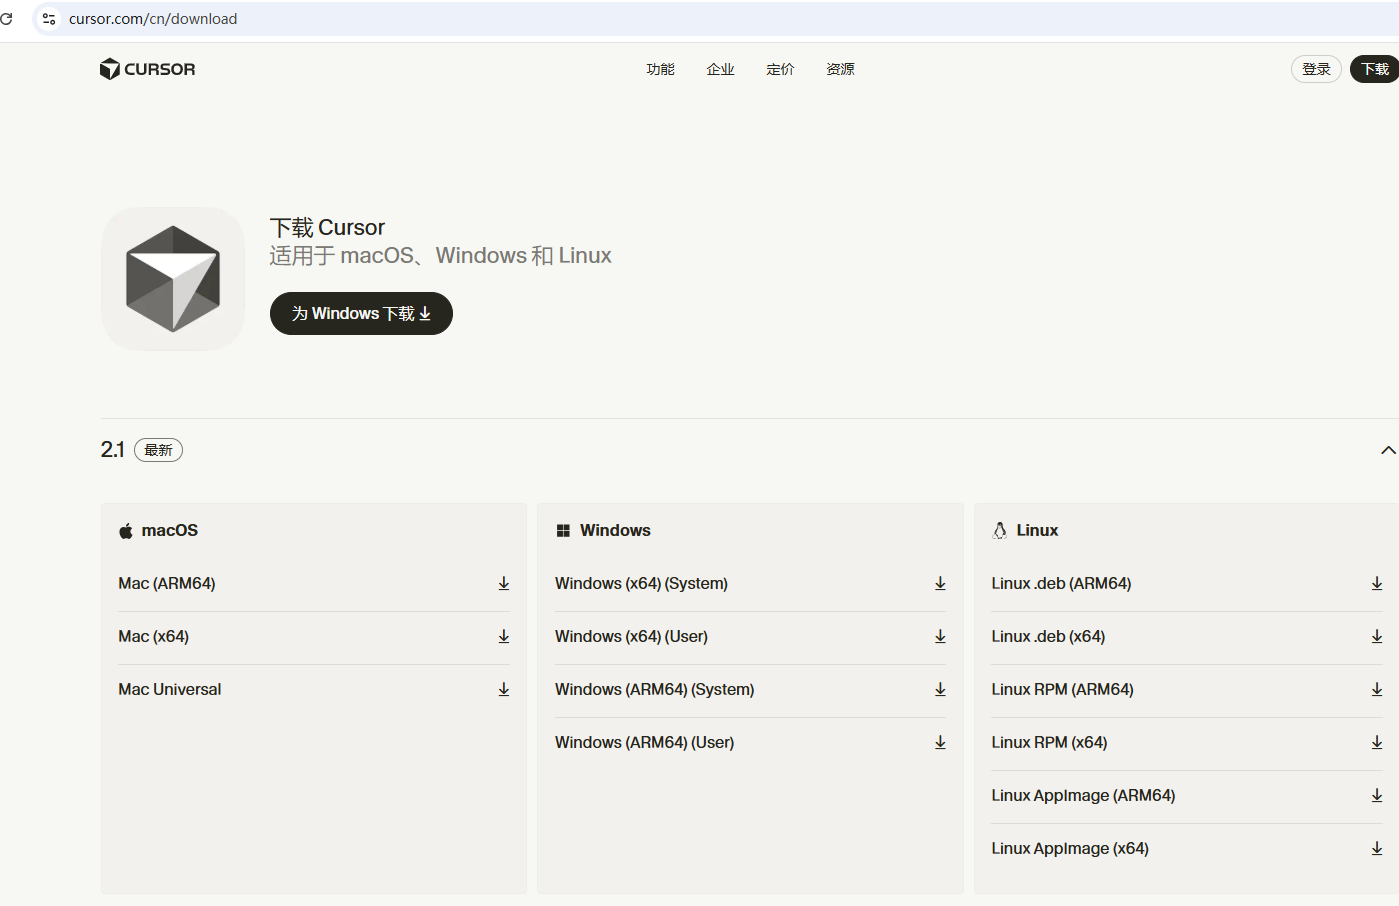Viewport: 1399px width, 906px height.
Task: Click Windows (ARM64) (System) text
Action: tap(655, 689)
